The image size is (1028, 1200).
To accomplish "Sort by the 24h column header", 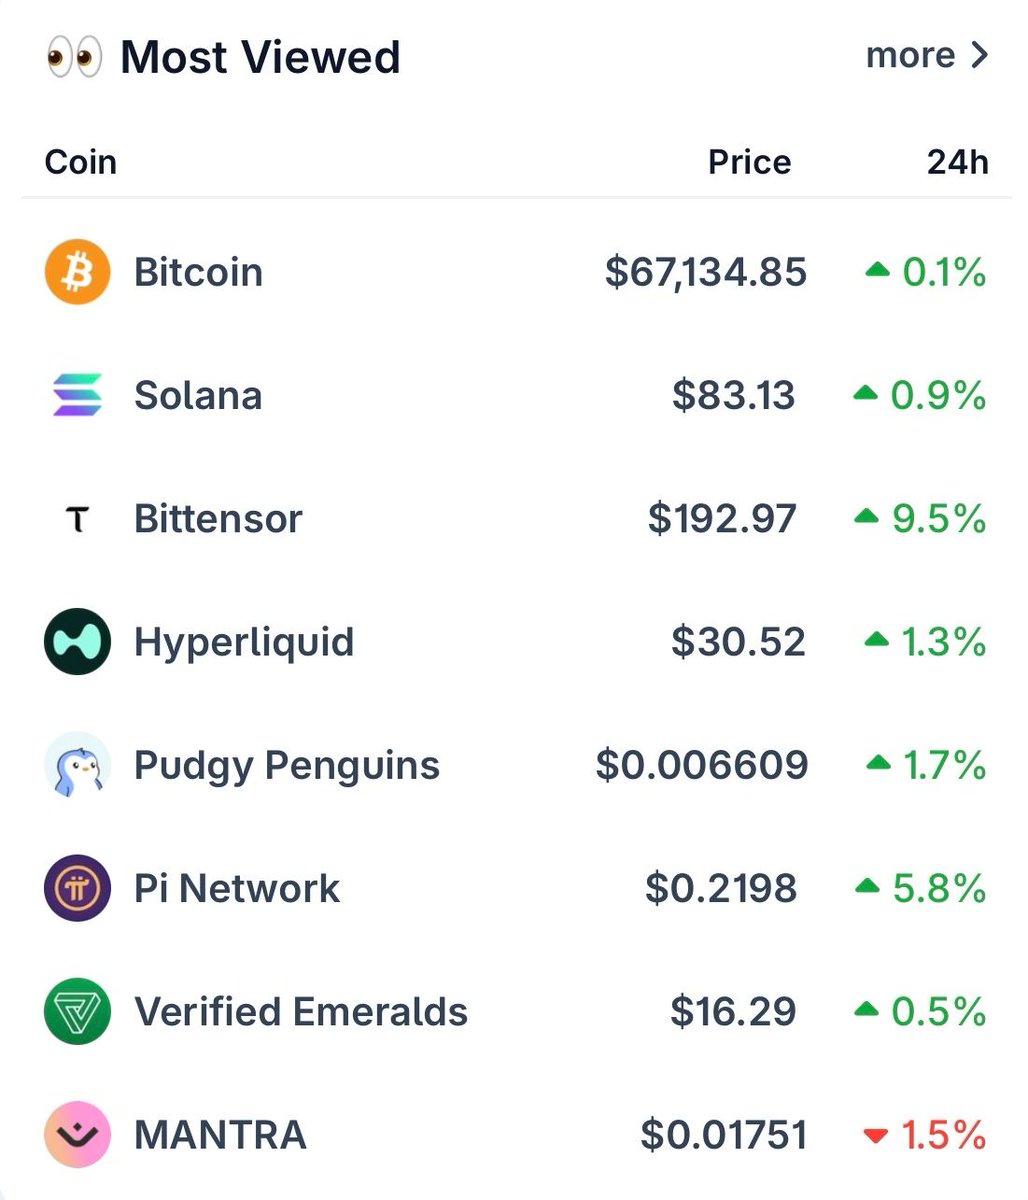I will click(957, 162).
